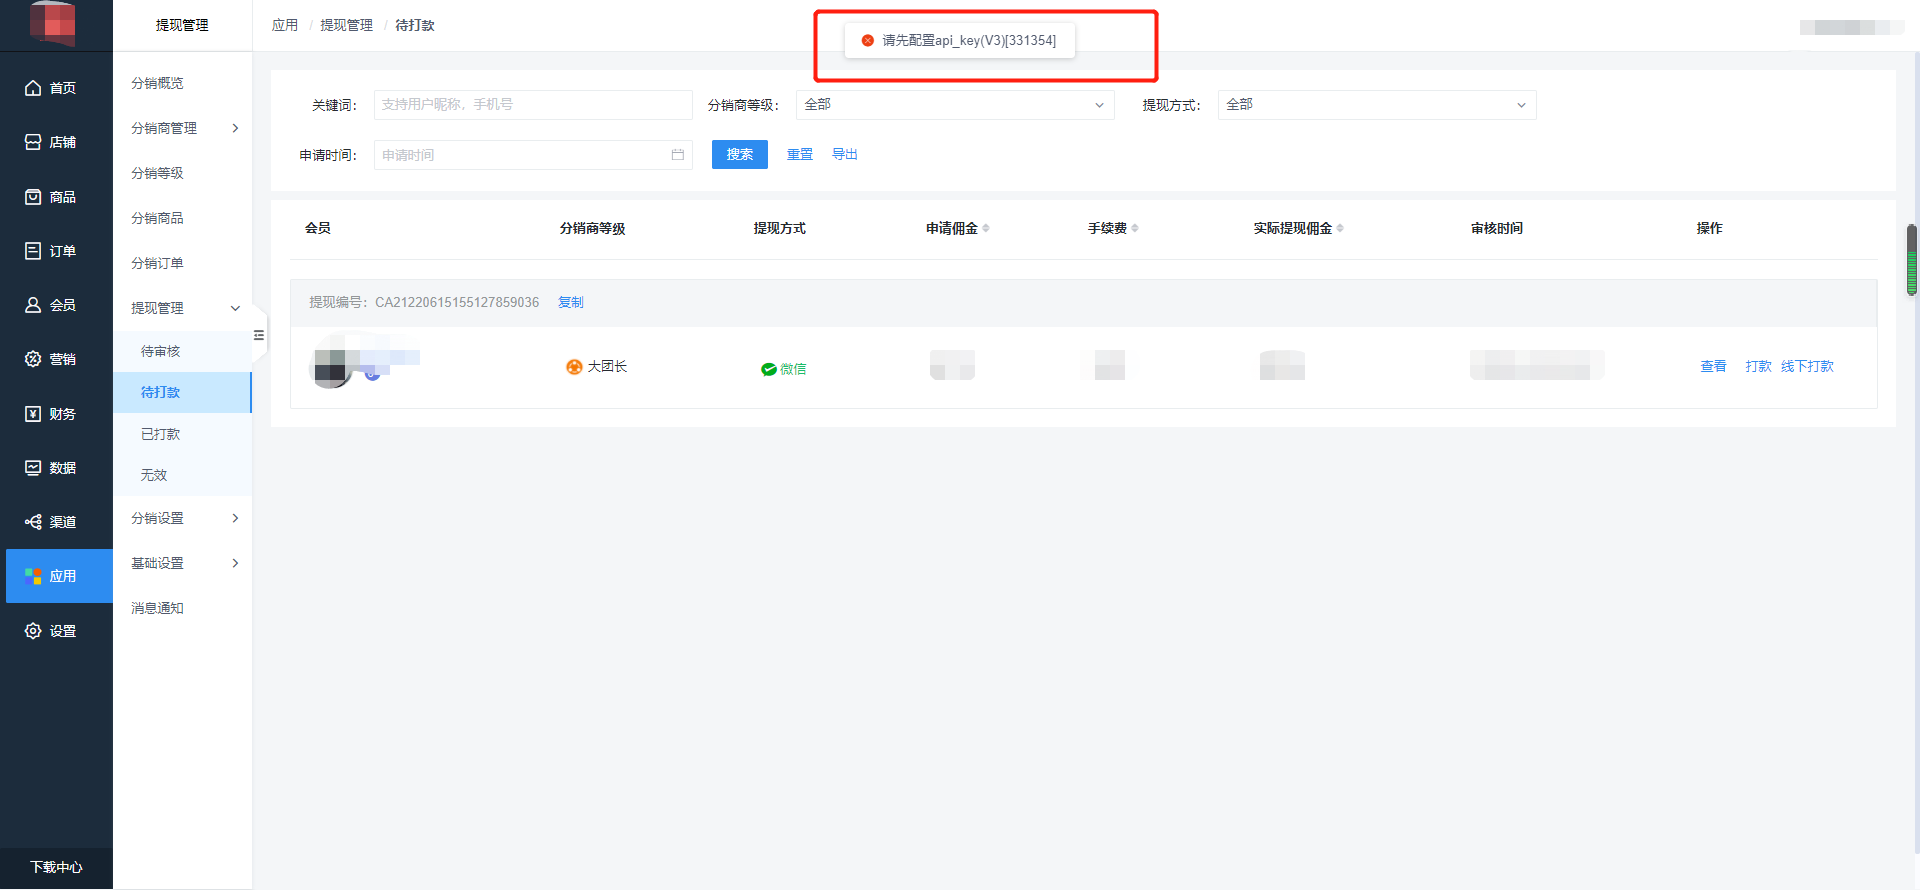Image resolution: width=1920 pixels, height=890 pixels.
Task: Sort by 手续费 column
Action: (1135, 228)
